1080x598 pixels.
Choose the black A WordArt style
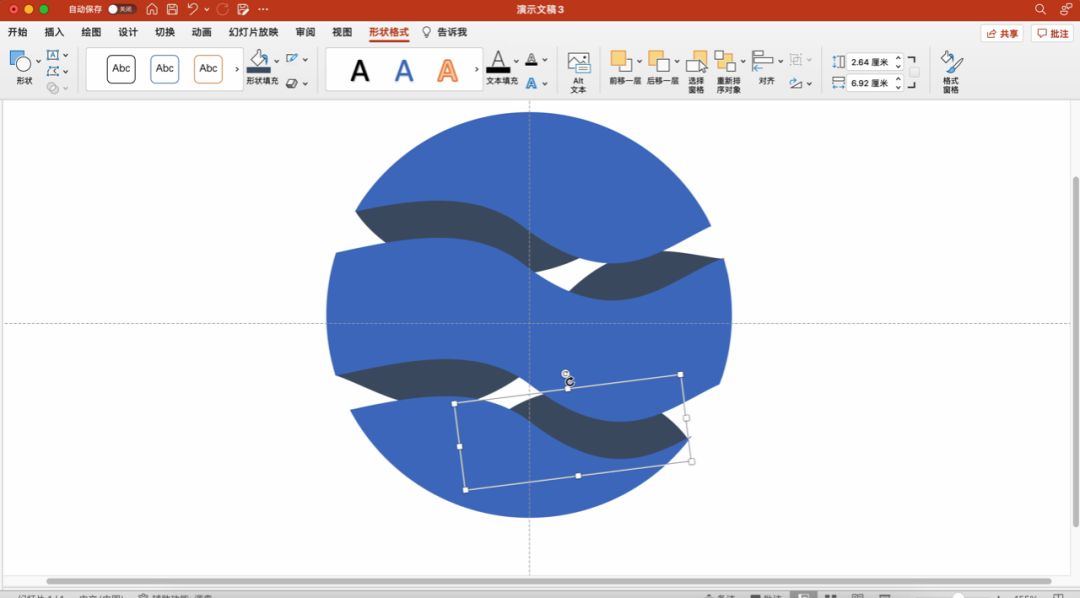[x=360, y=70]
